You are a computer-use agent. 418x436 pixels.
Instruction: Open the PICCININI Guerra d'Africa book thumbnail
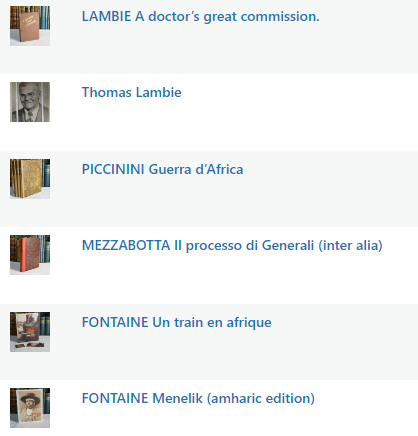(x=30, y=179)
